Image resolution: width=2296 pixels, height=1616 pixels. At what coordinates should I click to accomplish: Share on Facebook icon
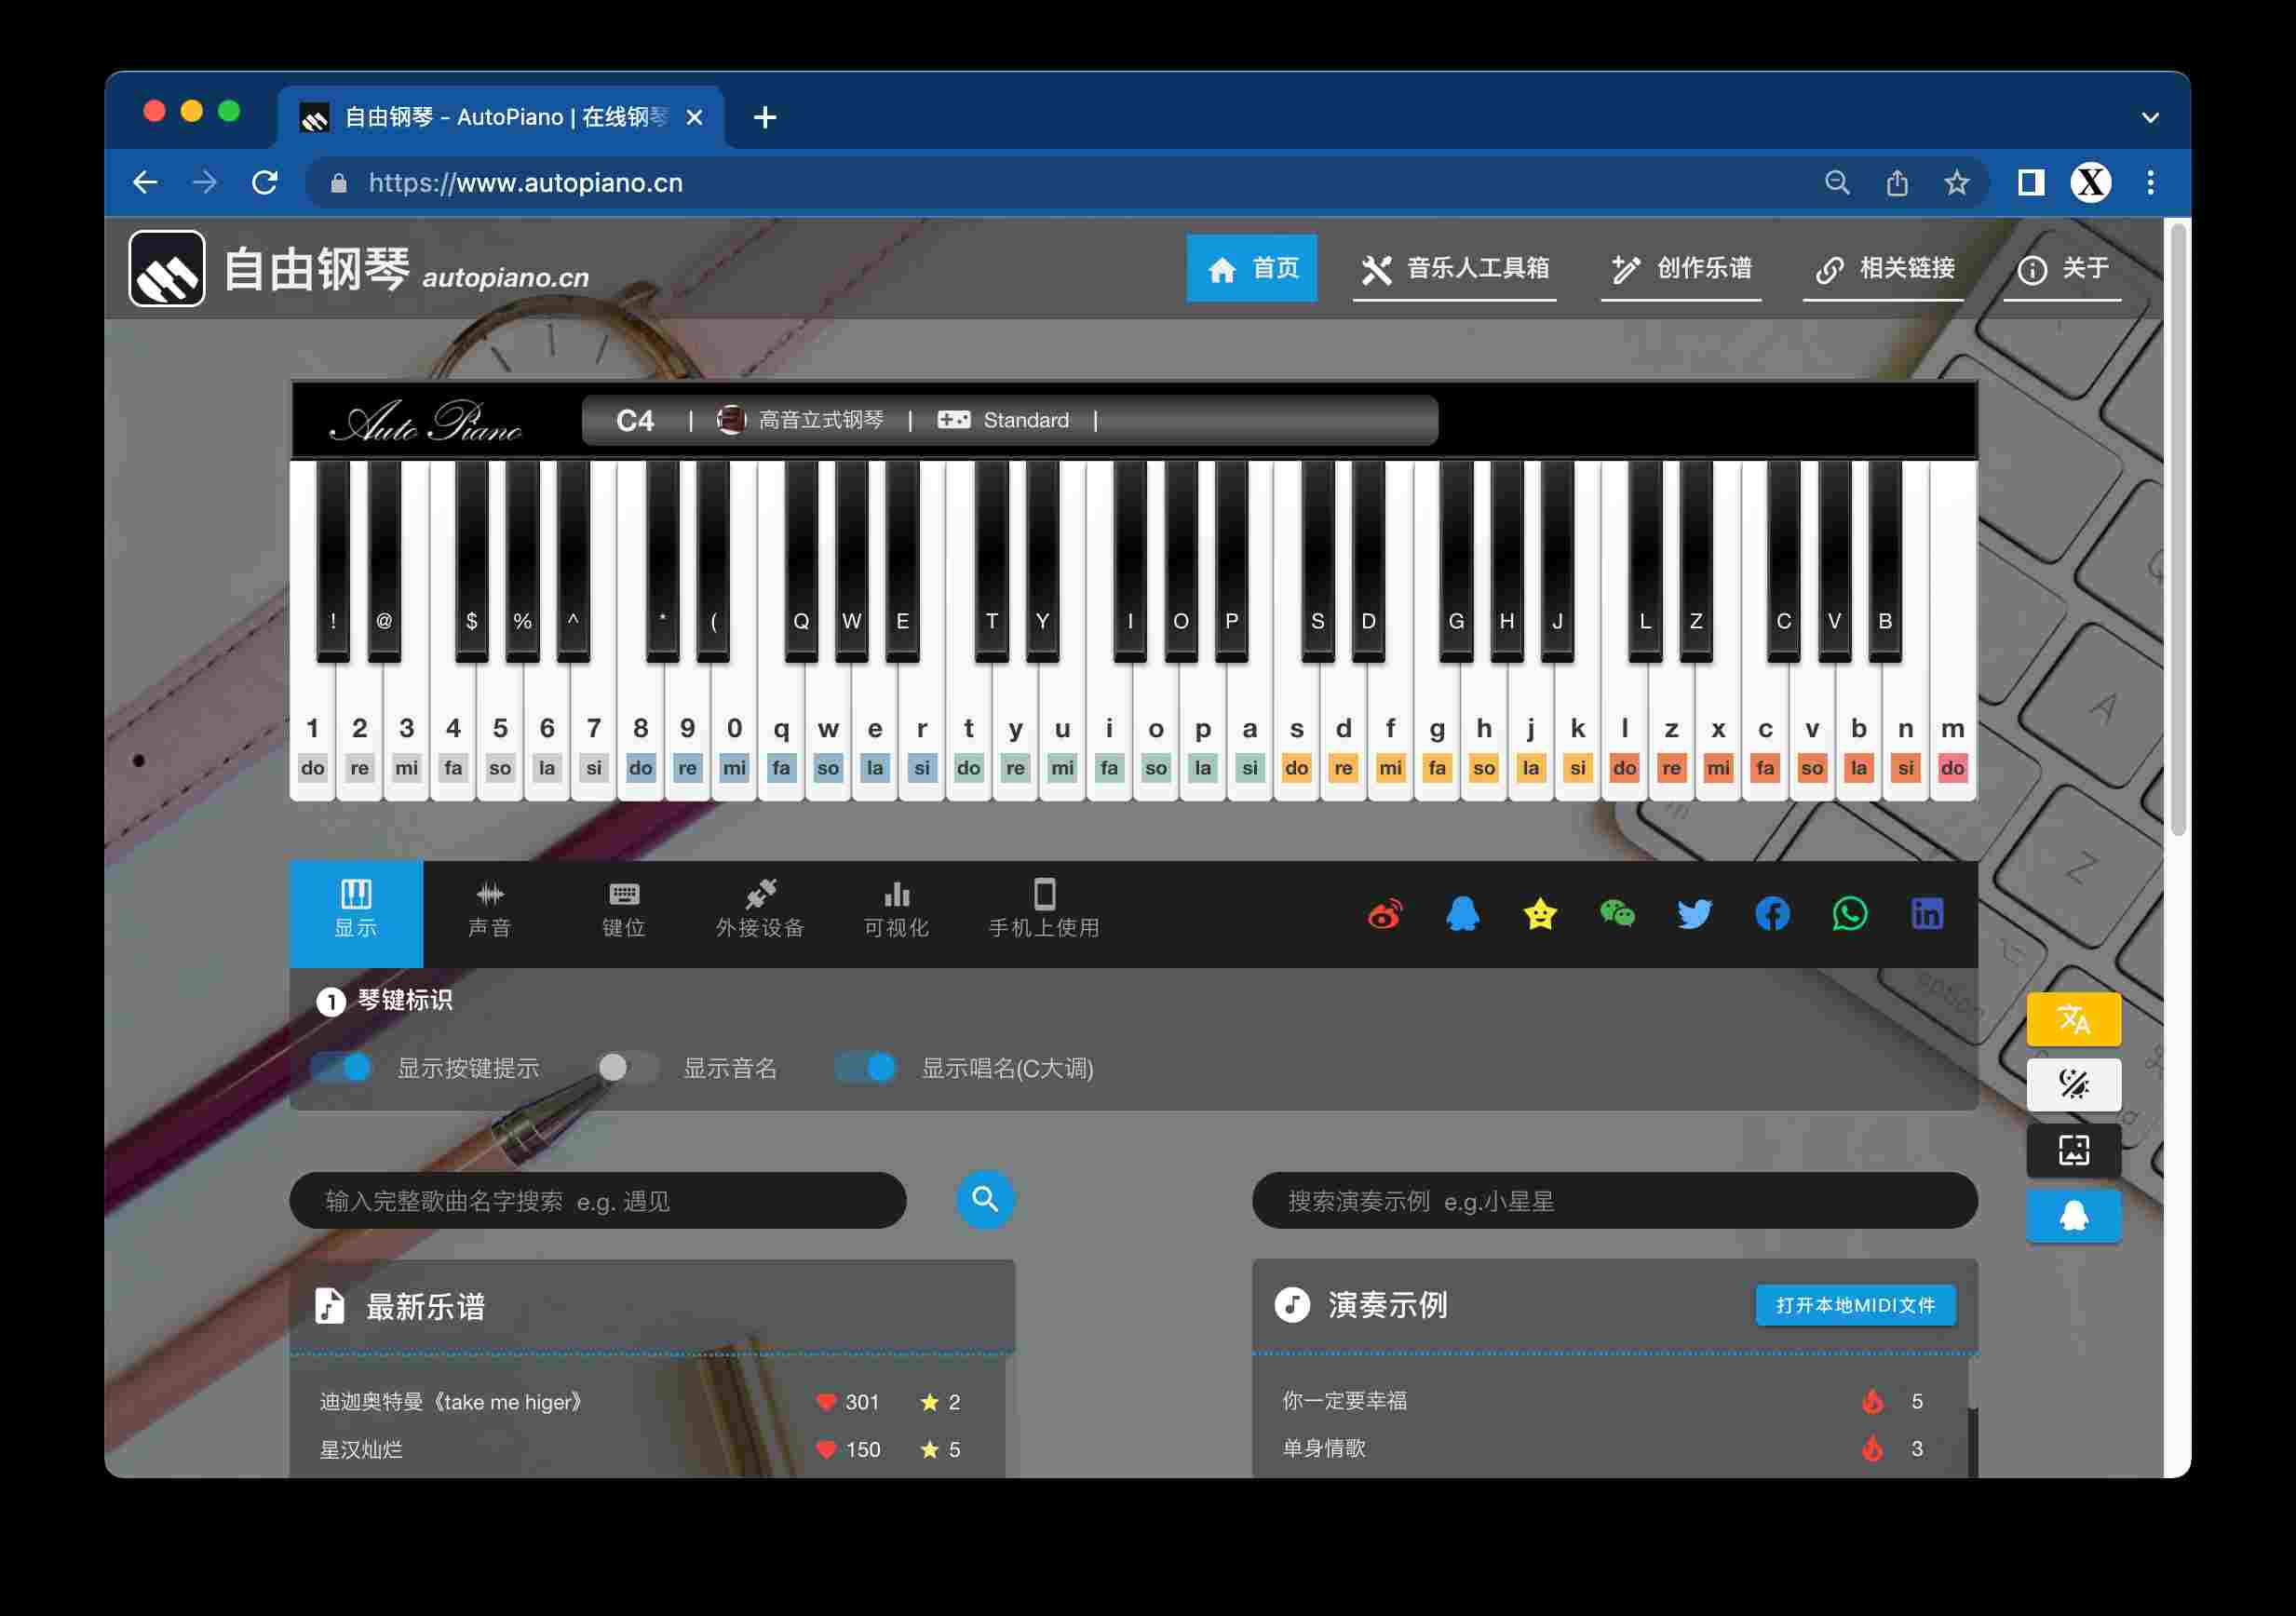[1772, 914]
